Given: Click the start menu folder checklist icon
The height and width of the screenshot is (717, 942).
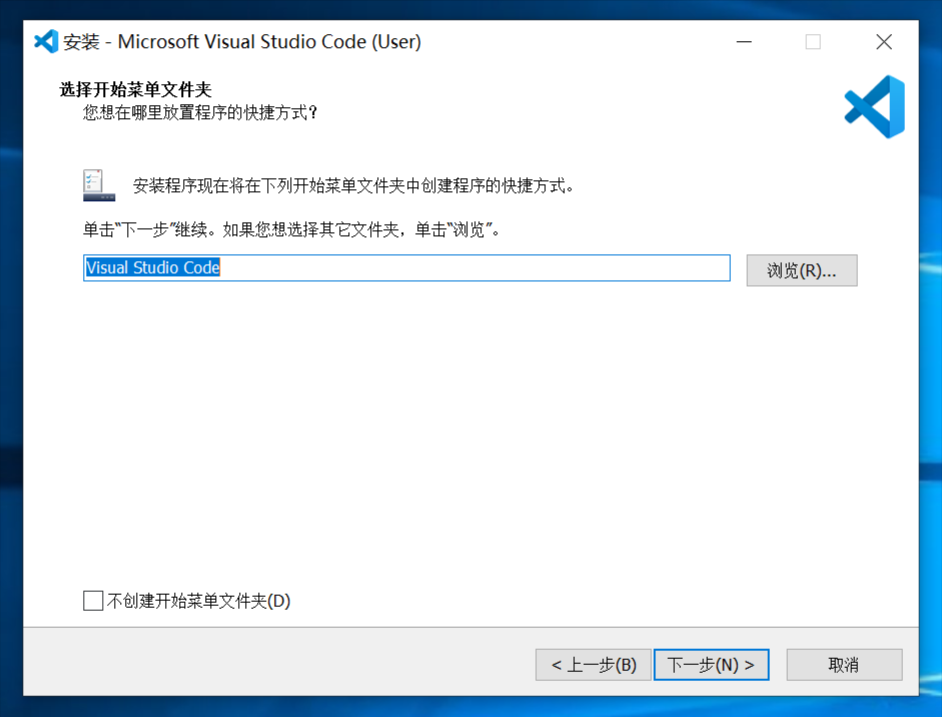Looking at the screenshot, I should [x=99, y=185].
